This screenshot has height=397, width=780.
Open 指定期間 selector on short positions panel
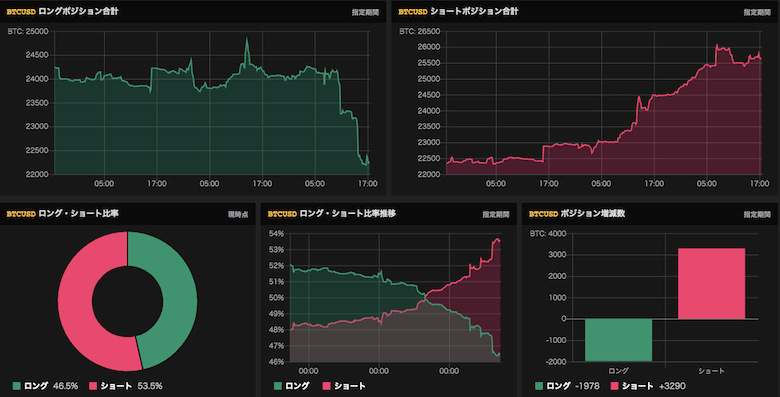tap(757, 12)
